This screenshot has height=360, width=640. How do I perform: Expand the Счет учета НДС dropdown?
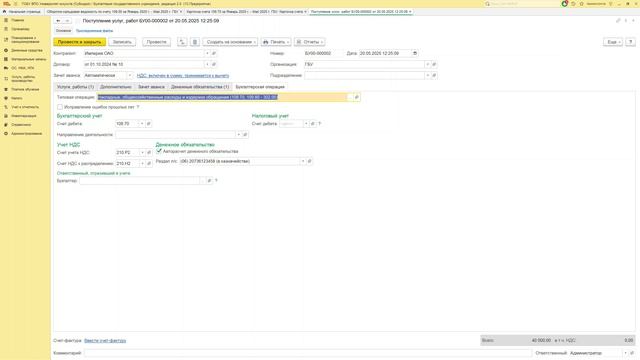click(x=142, y=153)
